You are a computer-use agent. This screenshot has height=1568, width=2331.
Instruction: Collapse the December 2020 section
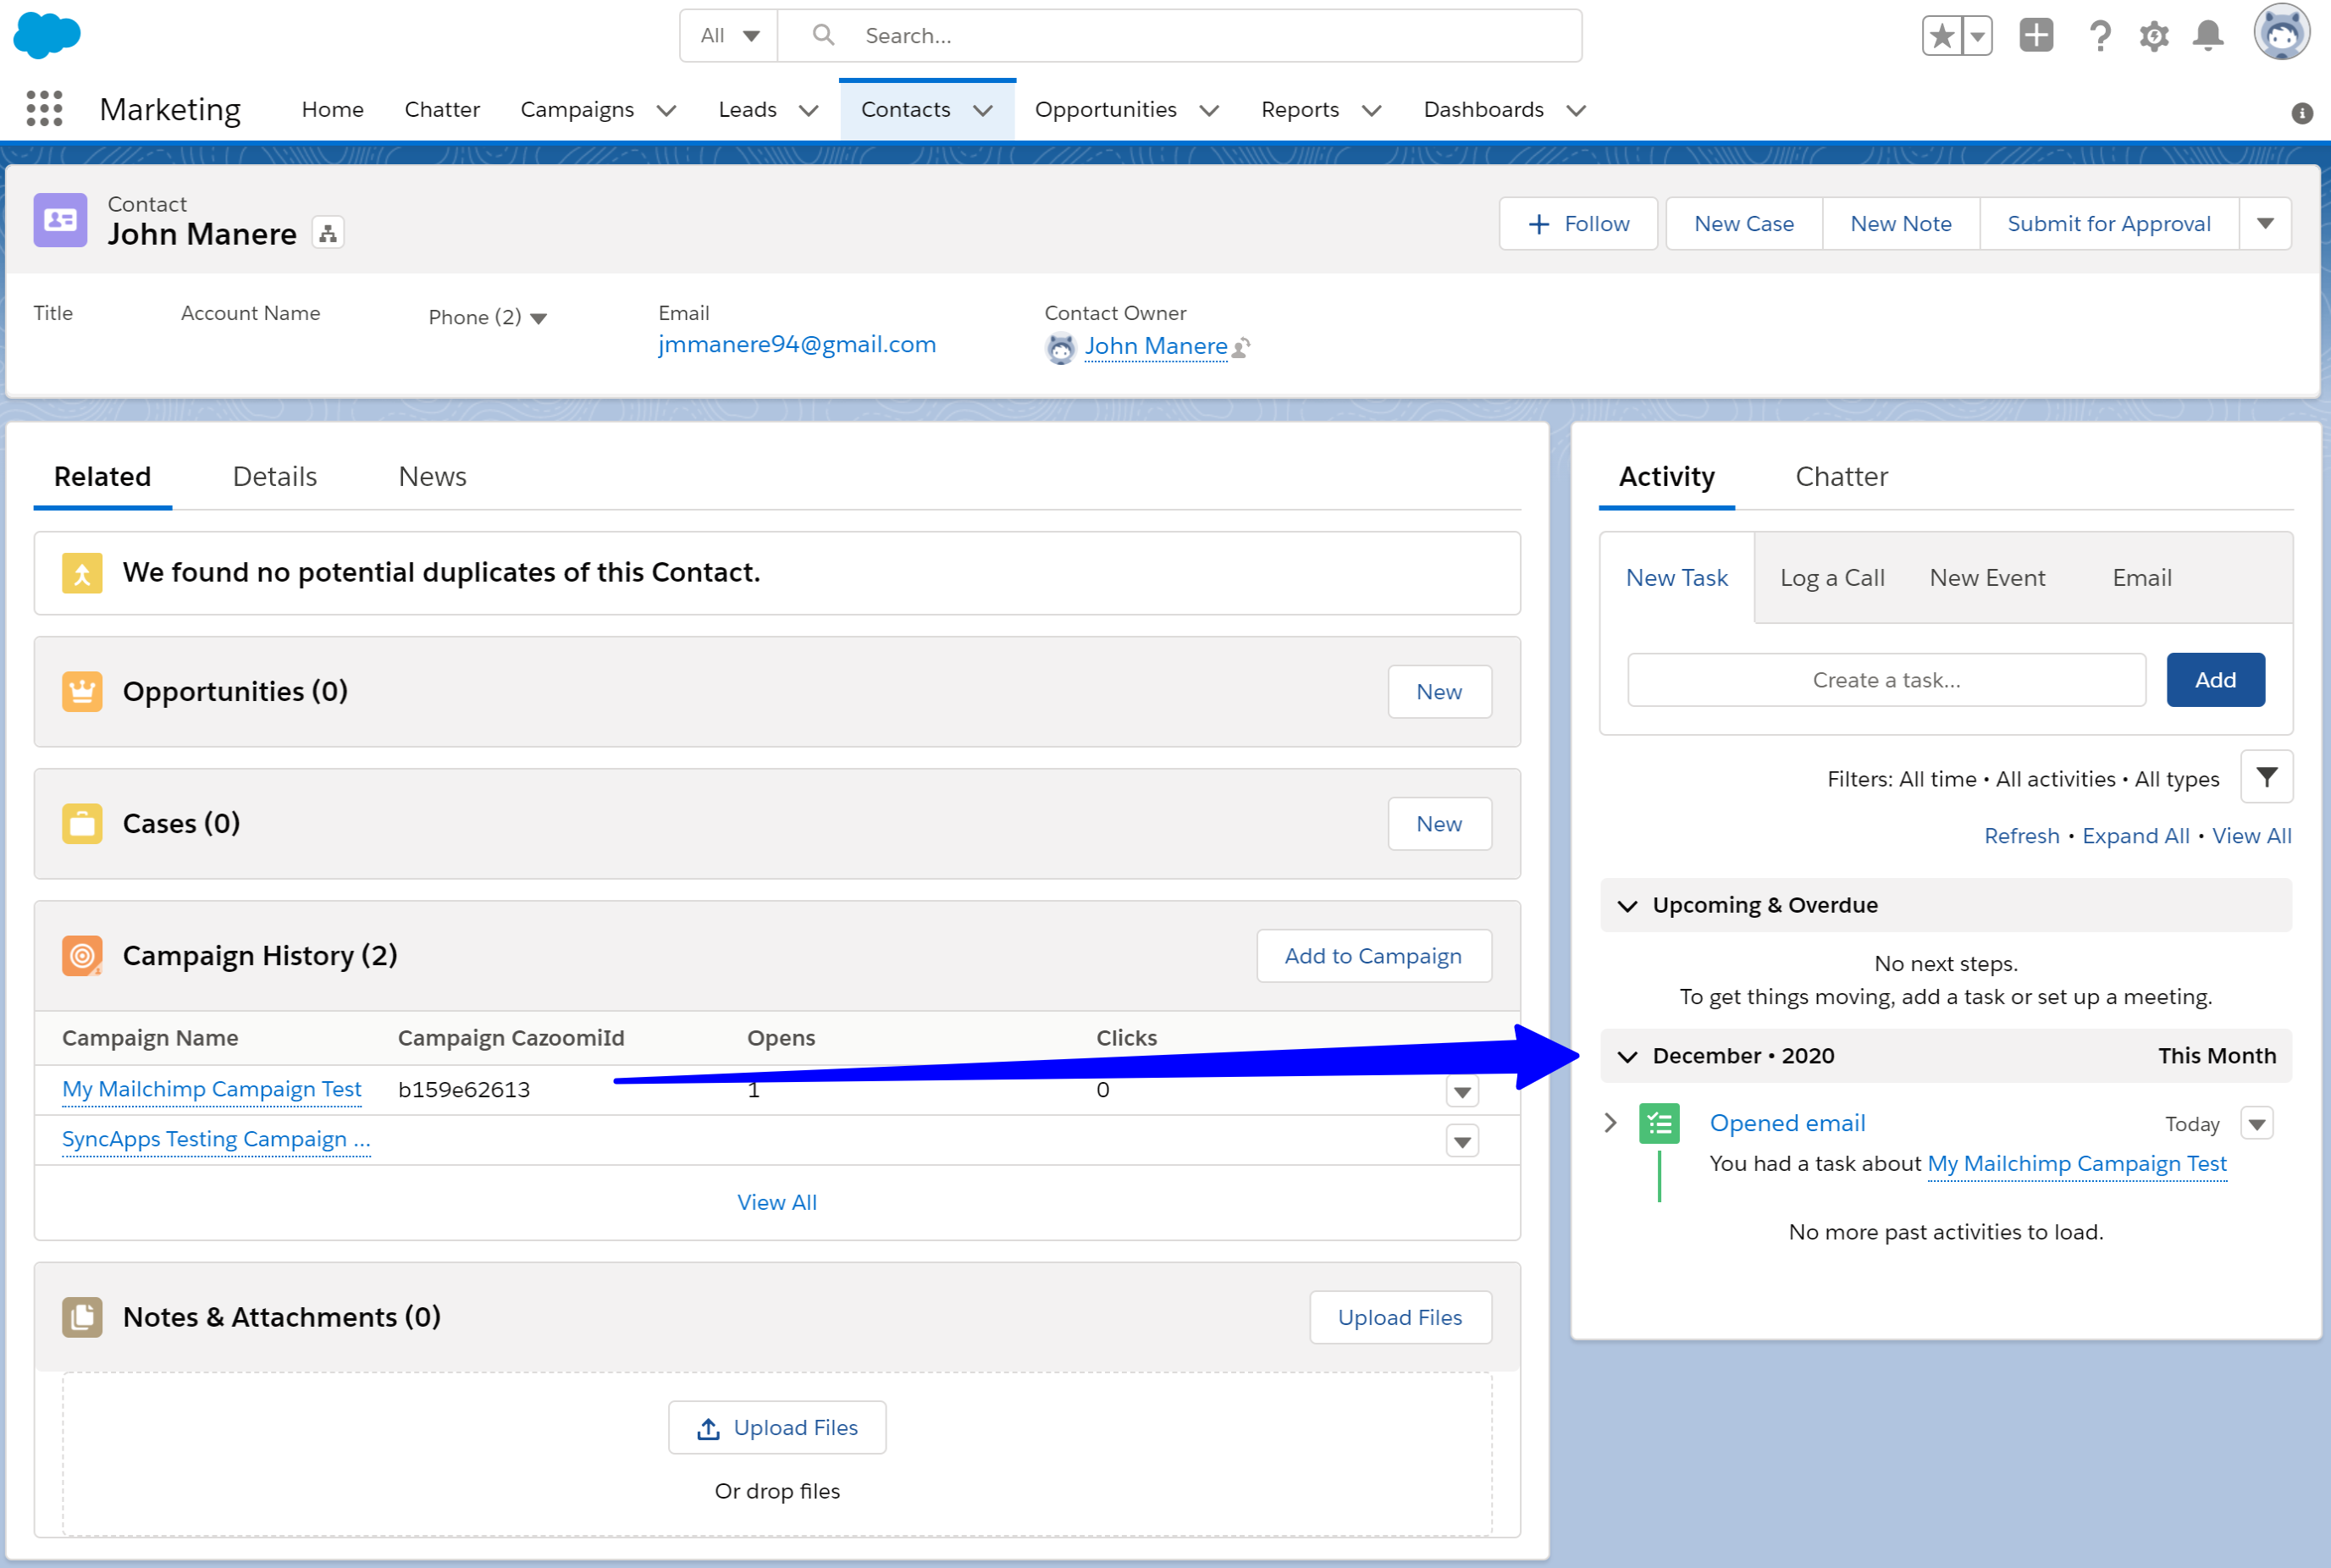[1628, 1057]
